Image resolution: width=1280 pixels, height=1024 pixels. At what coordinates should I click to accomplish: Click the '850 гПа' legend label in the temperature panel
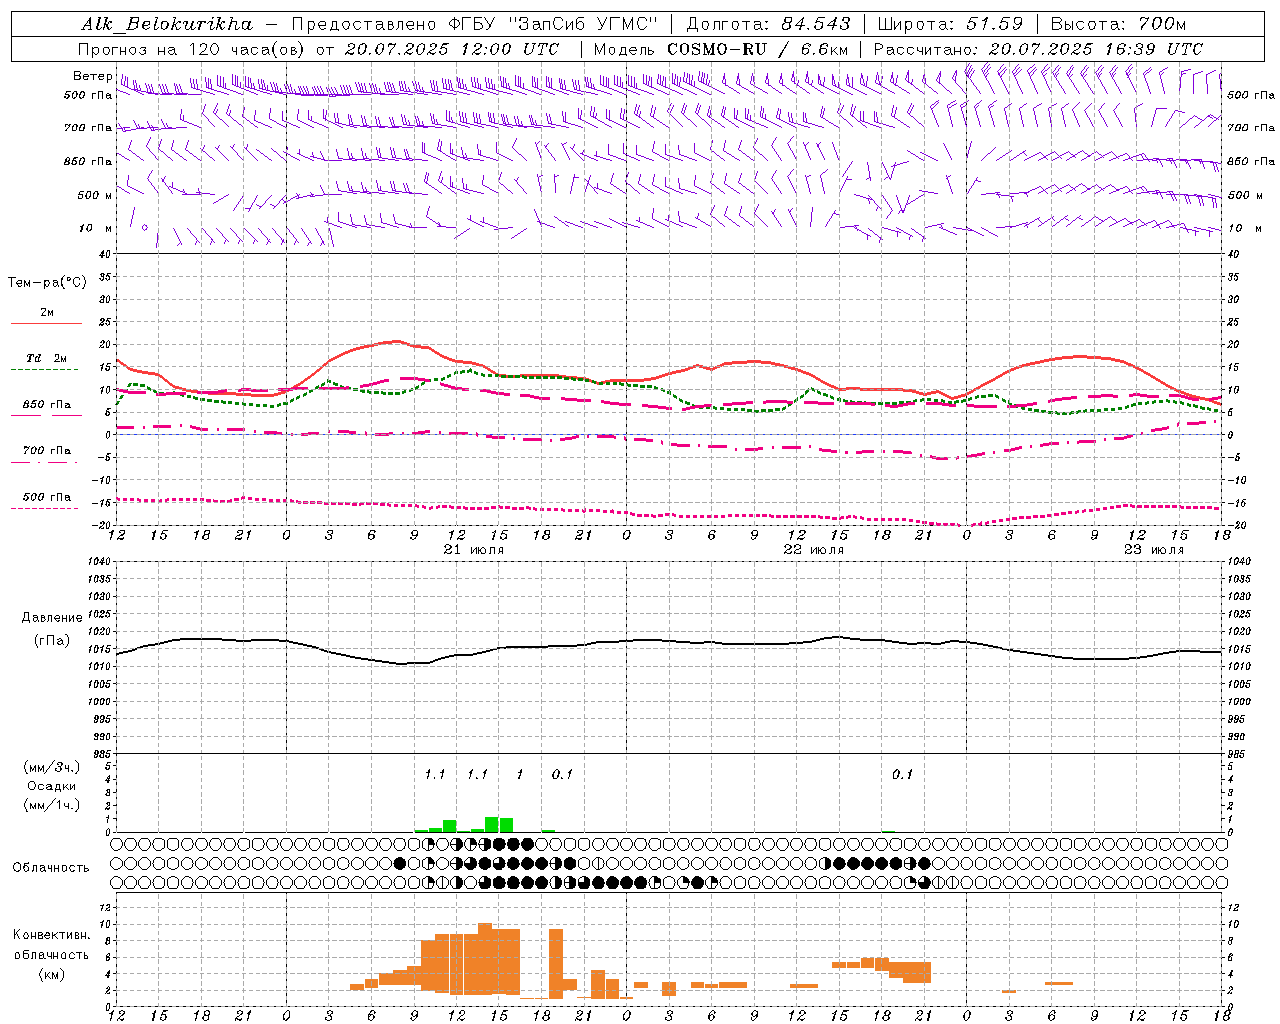coord(46,405)
